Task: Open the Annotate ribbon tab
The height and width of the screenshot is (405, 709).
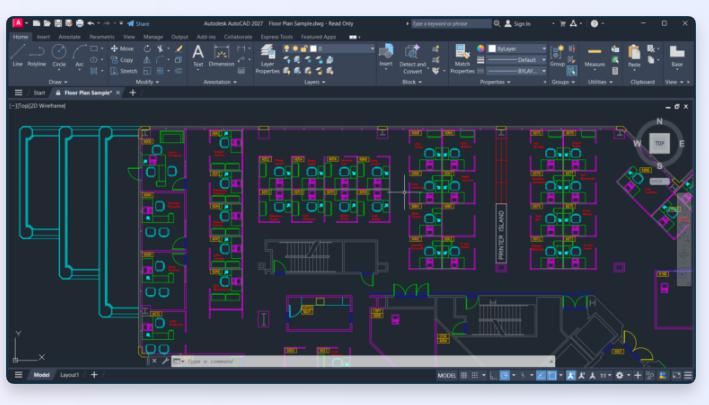Action: [69, 37]
